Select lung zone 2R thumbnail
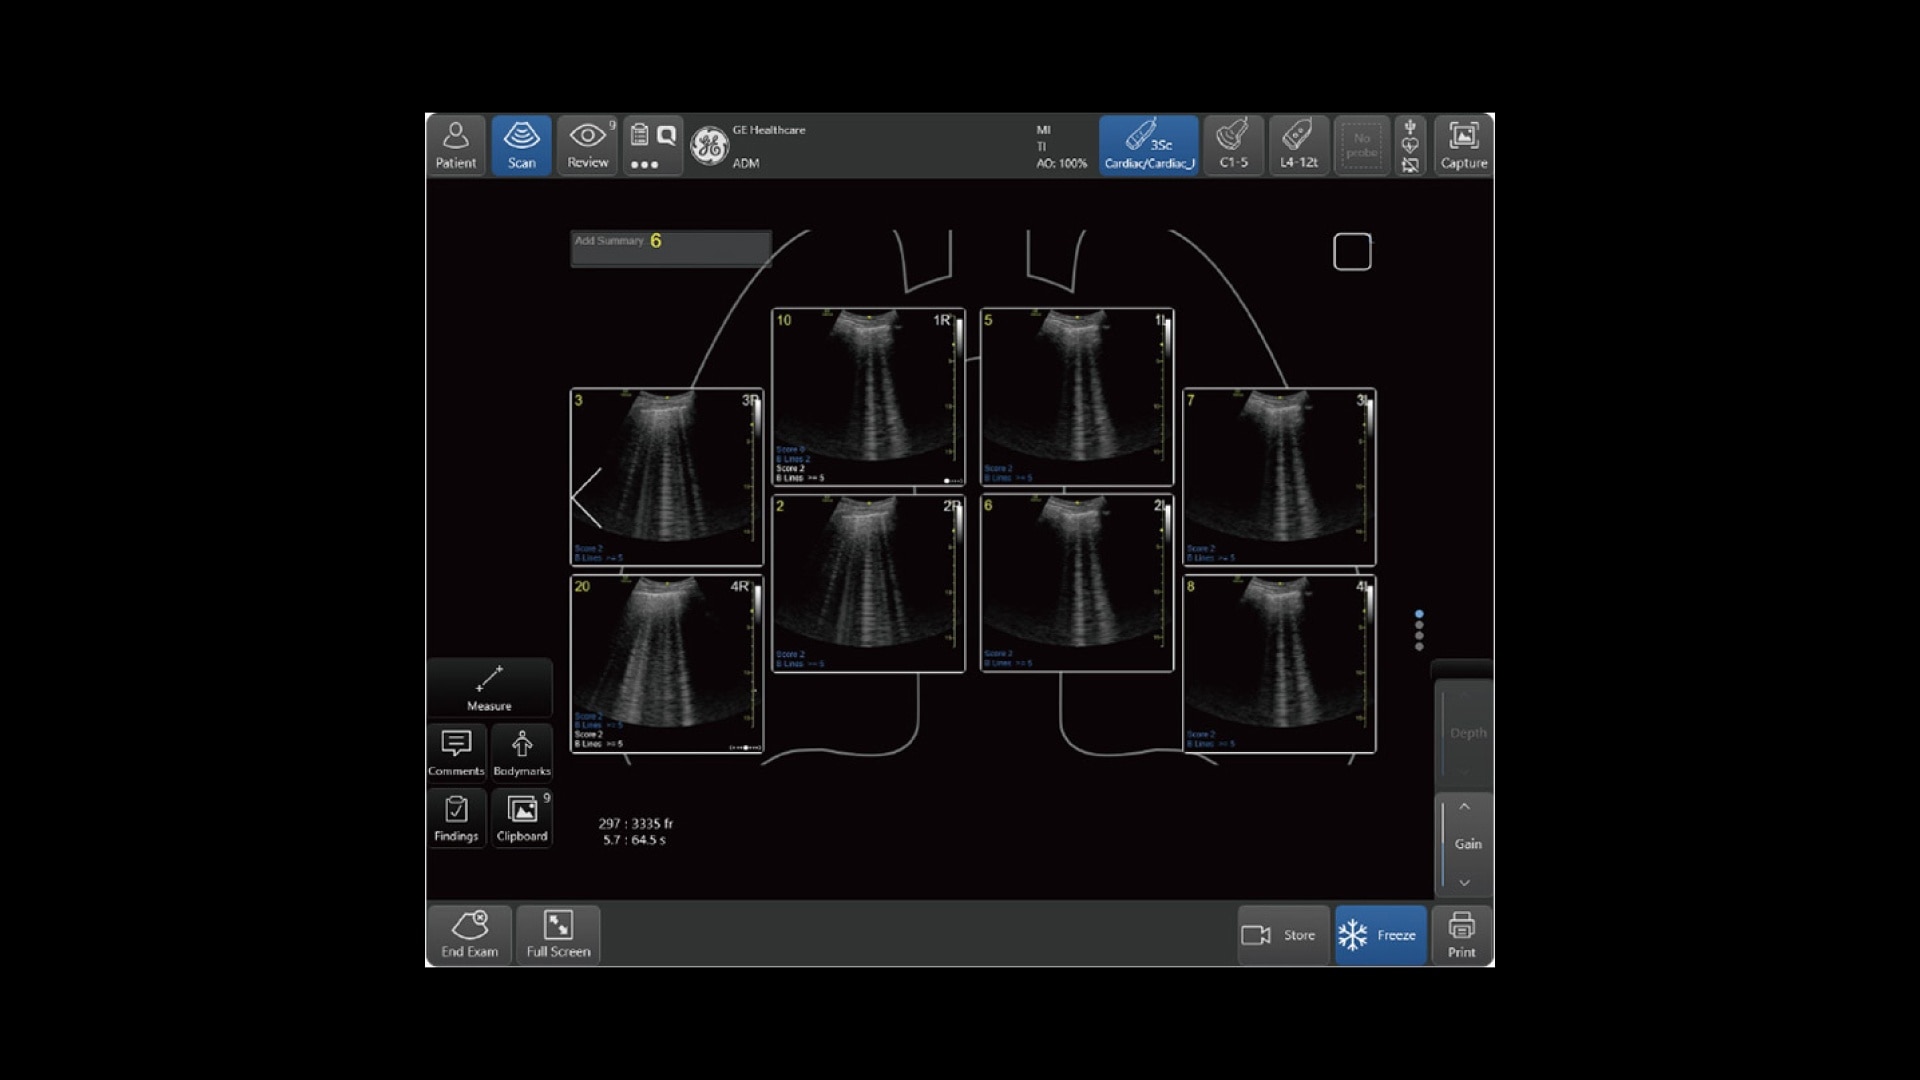The width and height of the screenshot is (1920, 1080). [868, 583]
